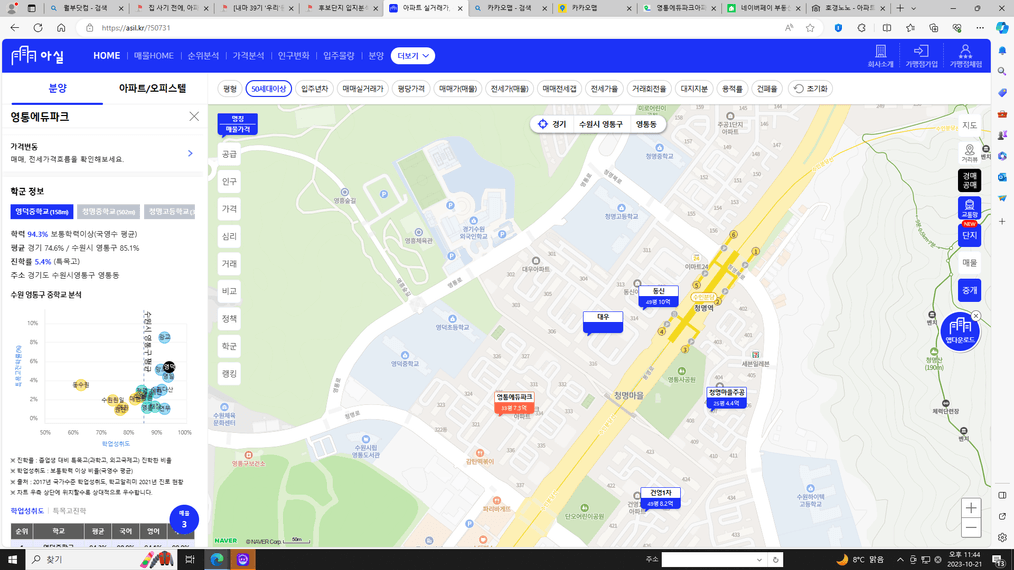Open Edge sidebar shopping tag icon
This screenshot has width=1014, height=570.
[x=1002, y=93]
